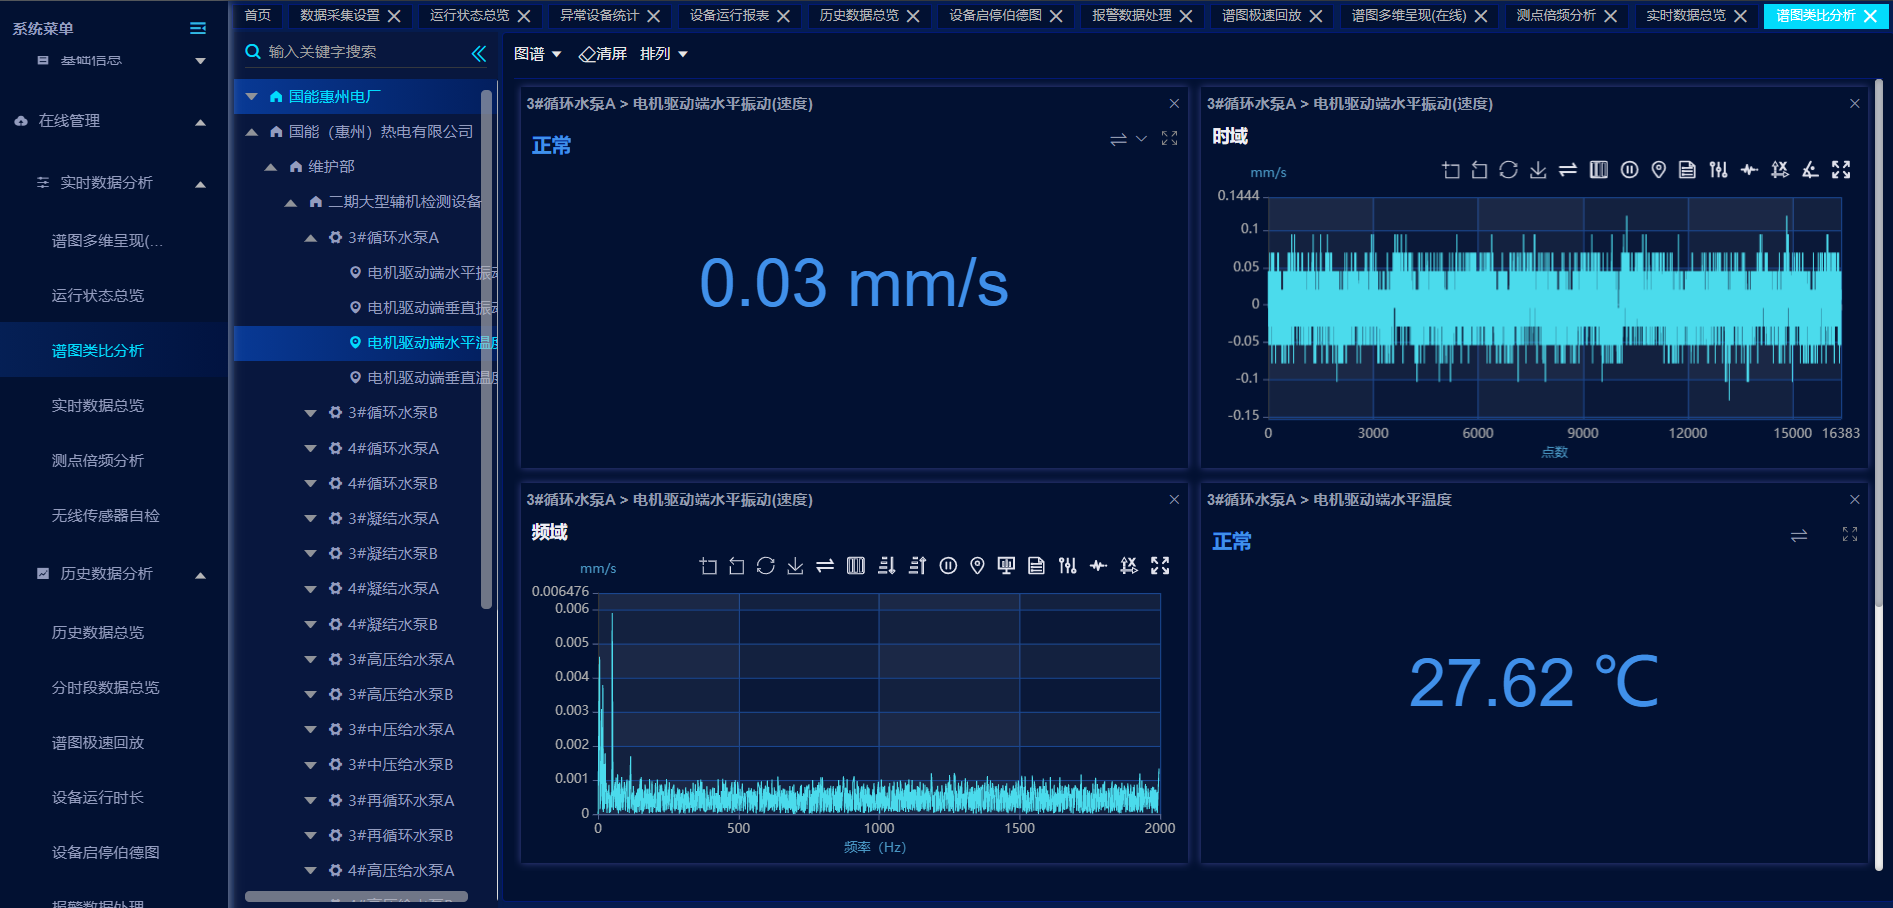Click the tree panel horizontal scrollbar
This screenshot has height=908, width=1893.
[356, 897]
